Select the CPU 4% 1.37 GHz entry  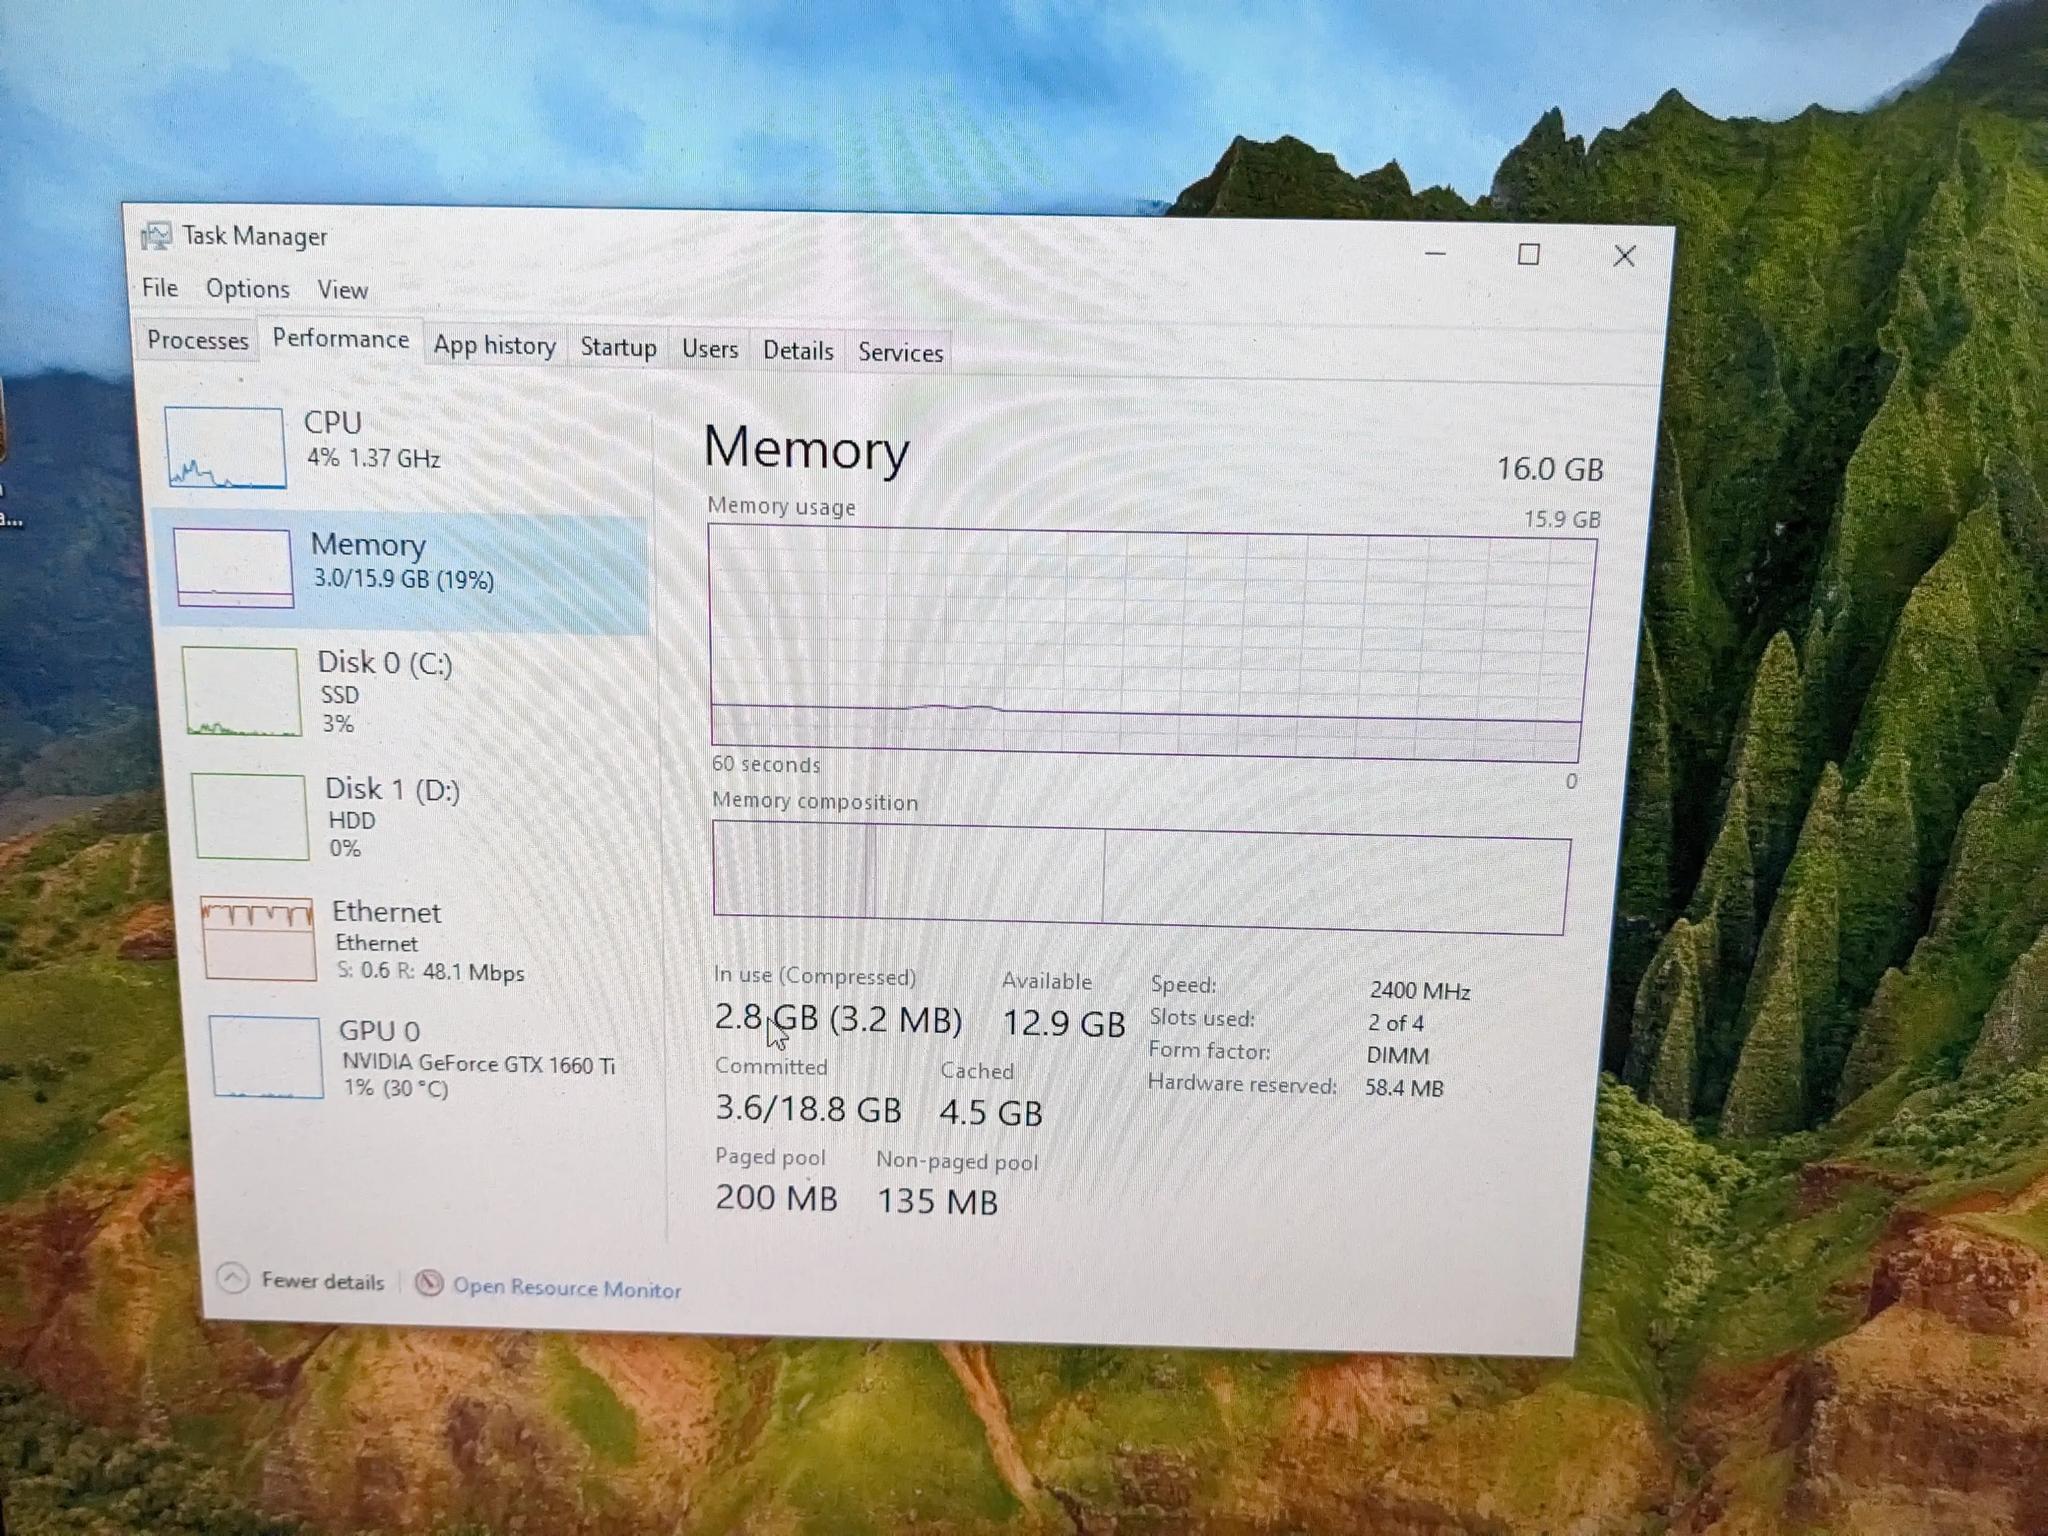point(401,447)
